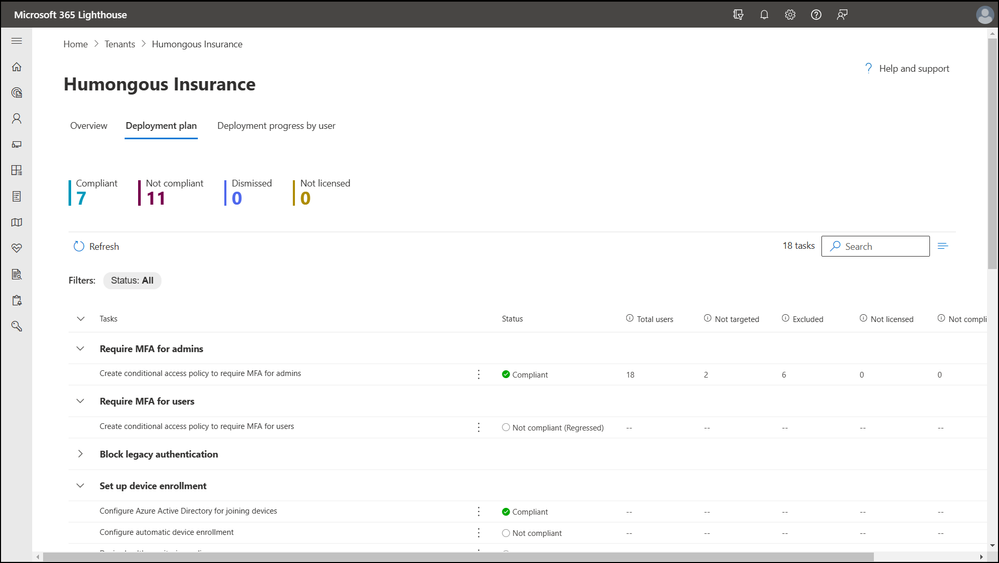Click the help question mark icon
This screenshot has width=999, height=563.
[x=816, y=15]
